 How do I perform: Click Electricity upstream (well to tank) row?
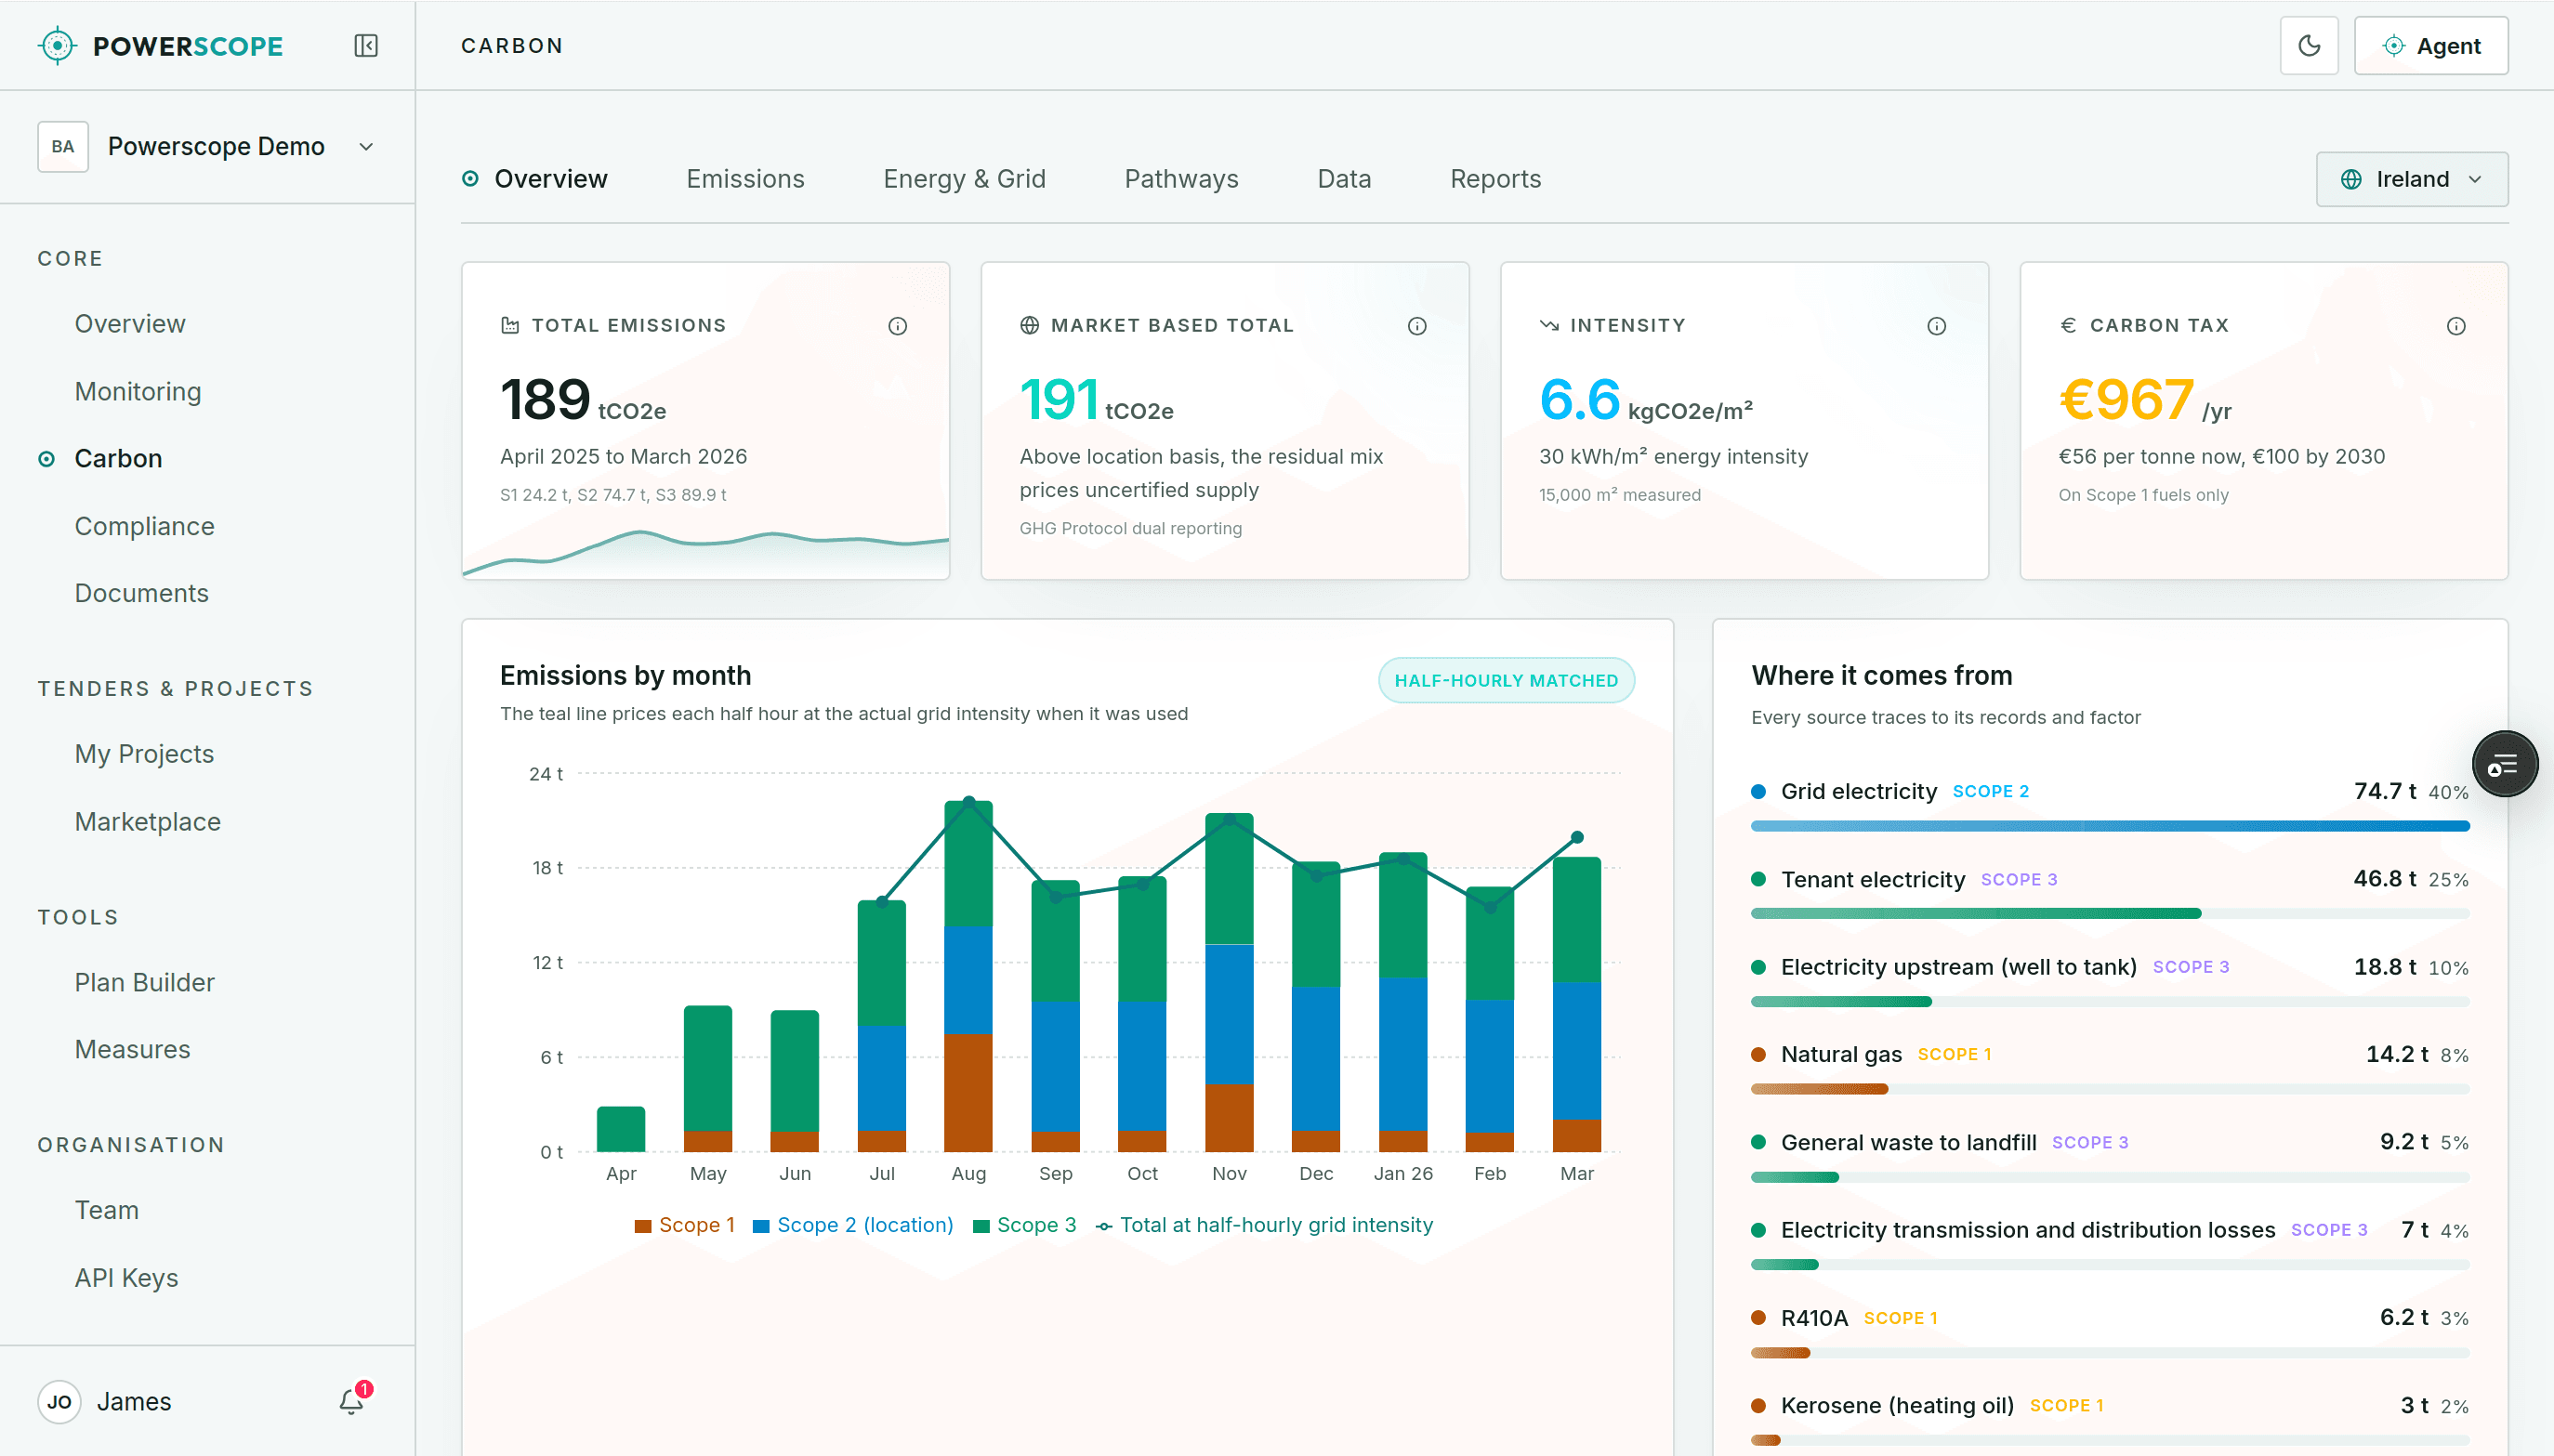point(2110,981)
